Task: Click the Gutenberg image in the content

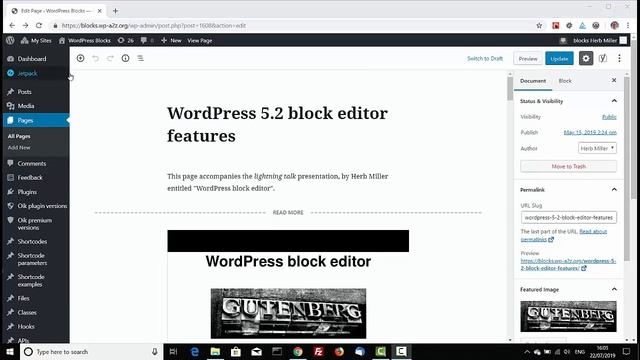Action: pos(288,313)
